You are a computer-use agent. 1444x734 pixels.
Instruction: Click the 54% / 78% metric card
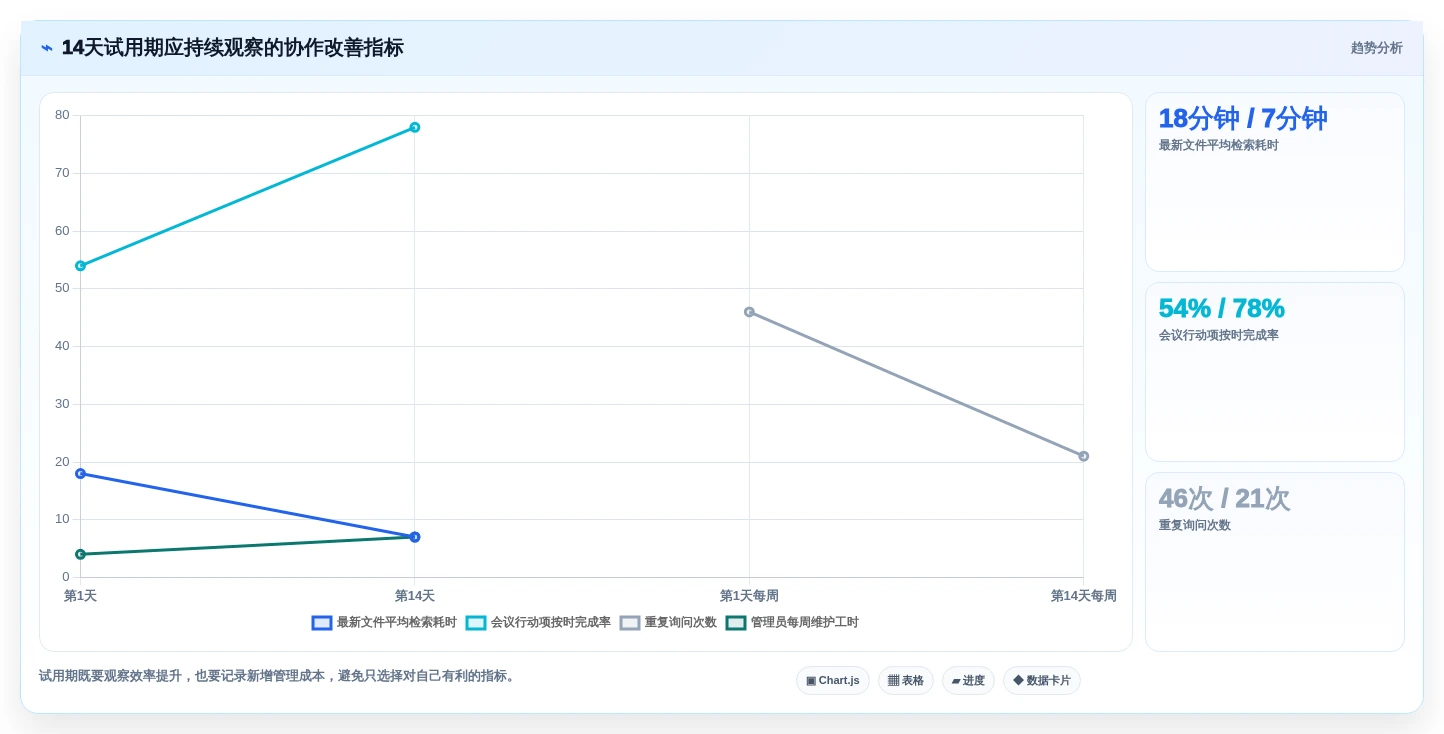coord(1275,372)
